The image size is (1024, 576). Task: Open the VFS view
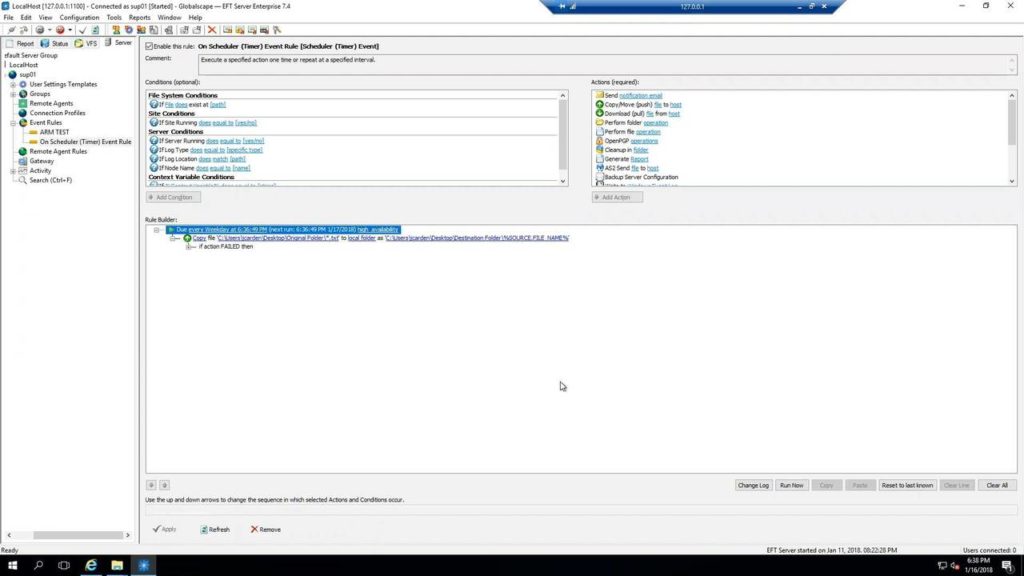(x=86, y=42)
